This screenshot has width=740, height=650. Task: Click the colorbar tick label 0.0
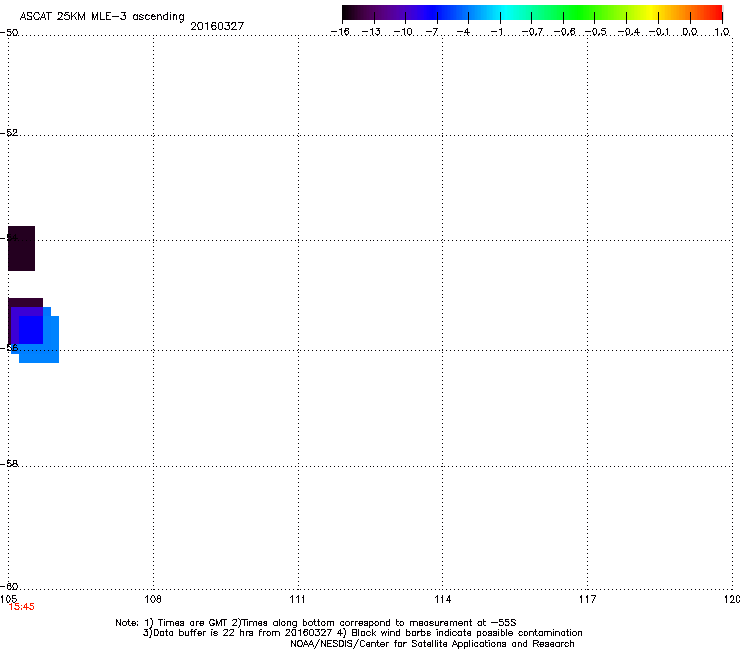(690, 32)
